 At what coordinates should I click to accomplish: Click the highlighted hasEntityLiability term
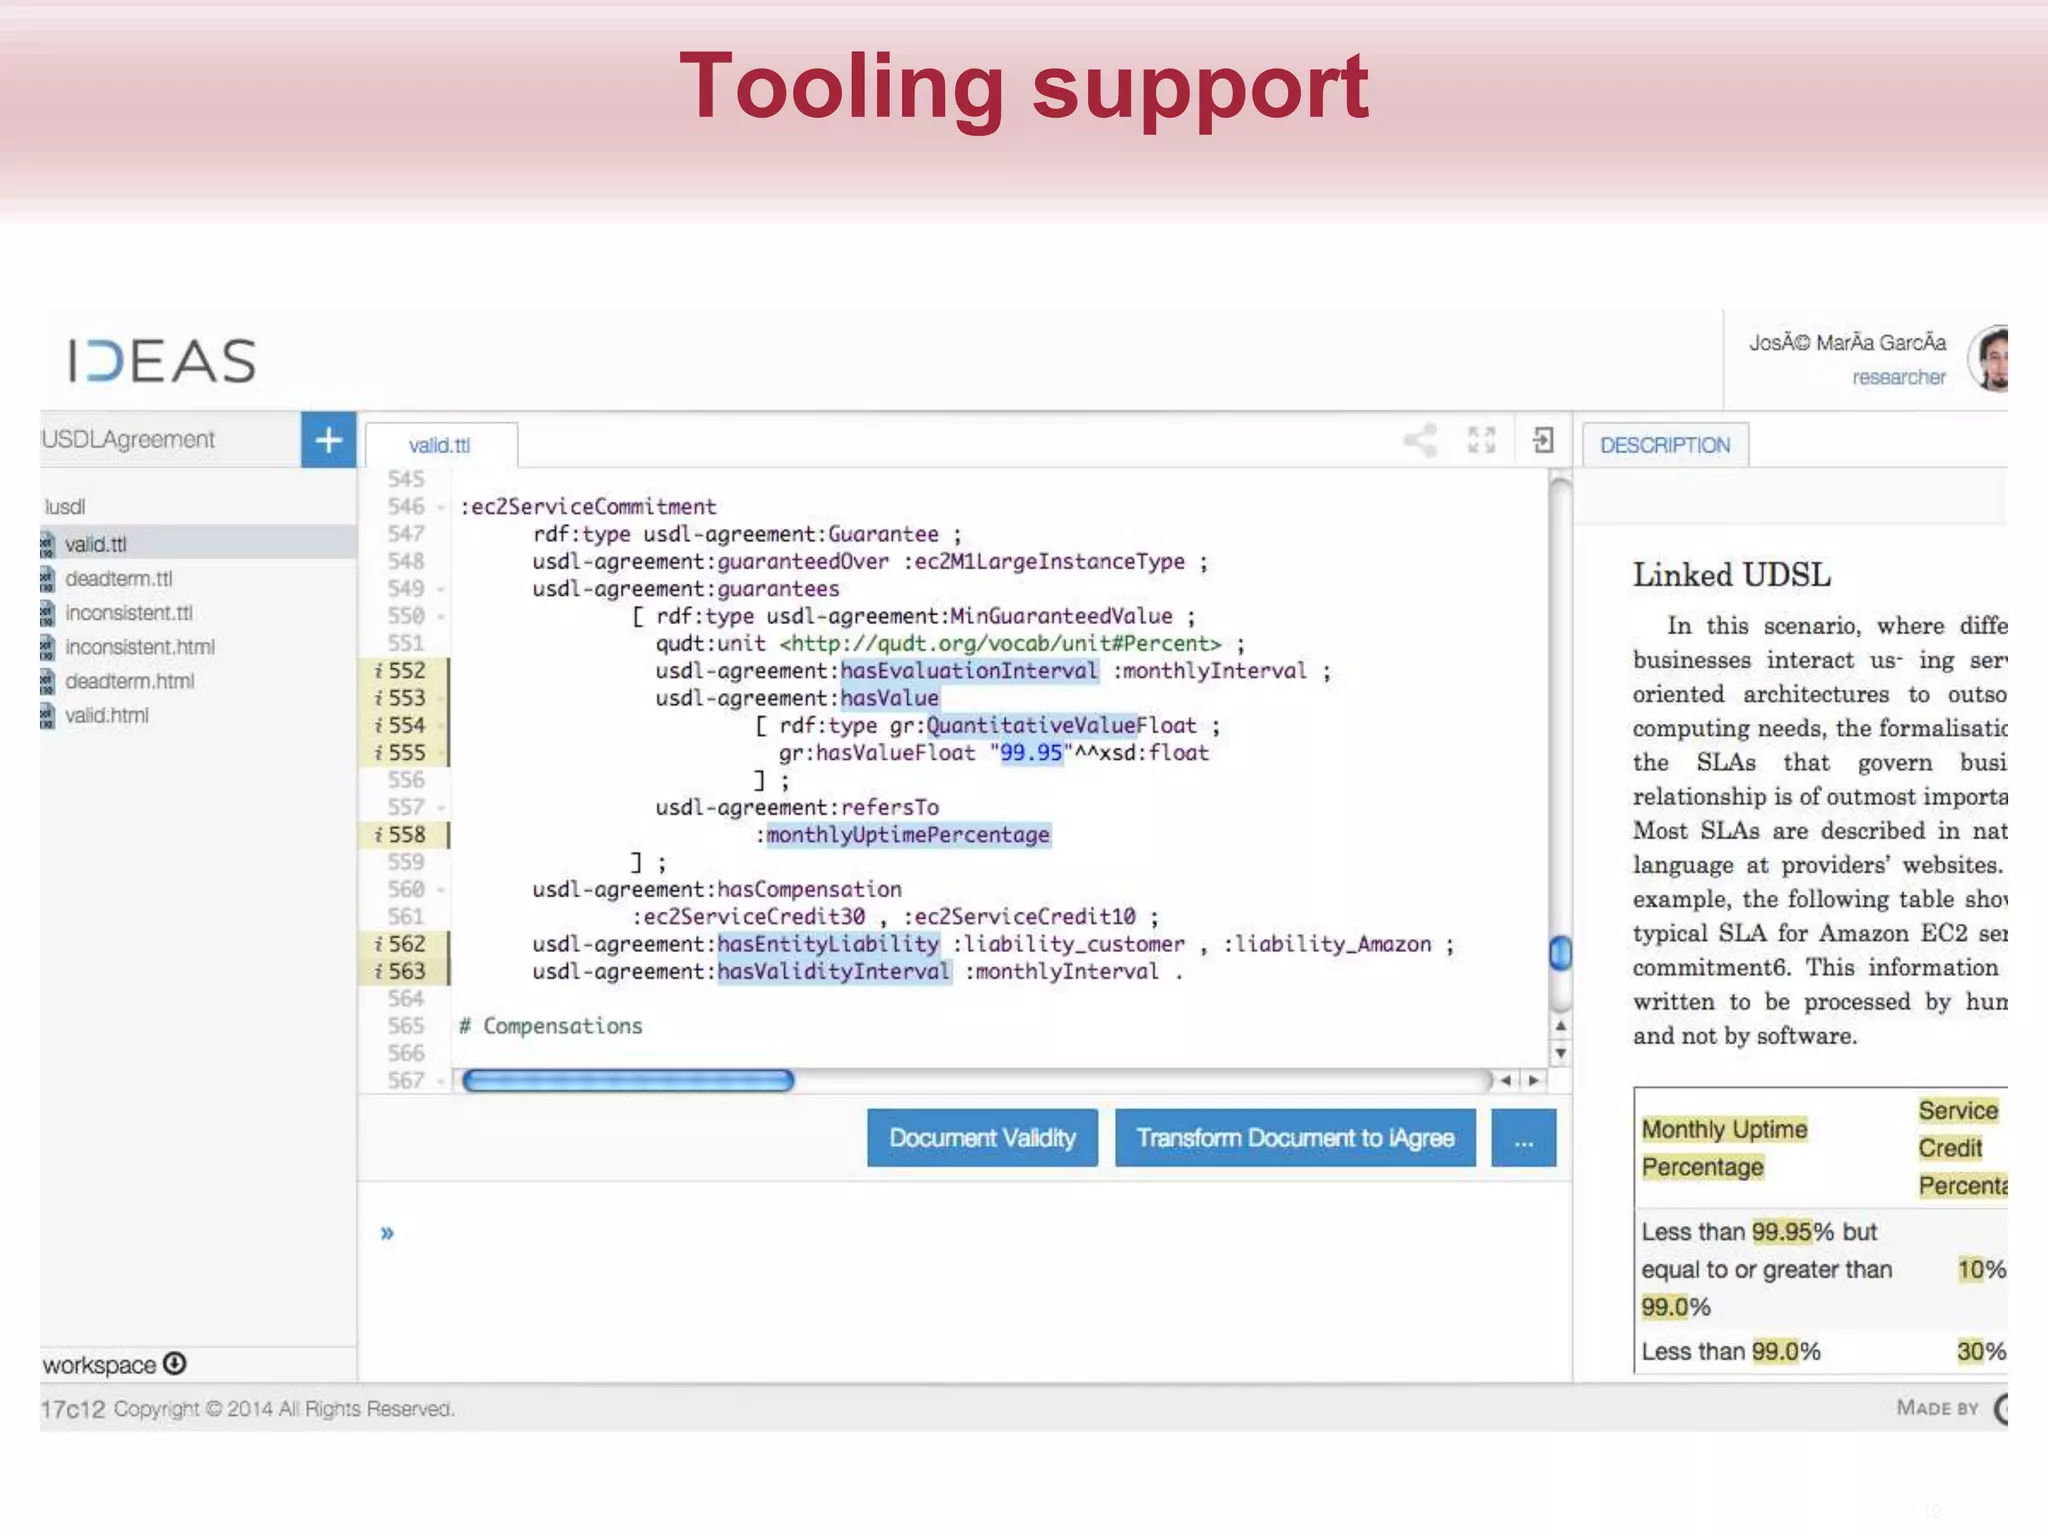point(828,943)
